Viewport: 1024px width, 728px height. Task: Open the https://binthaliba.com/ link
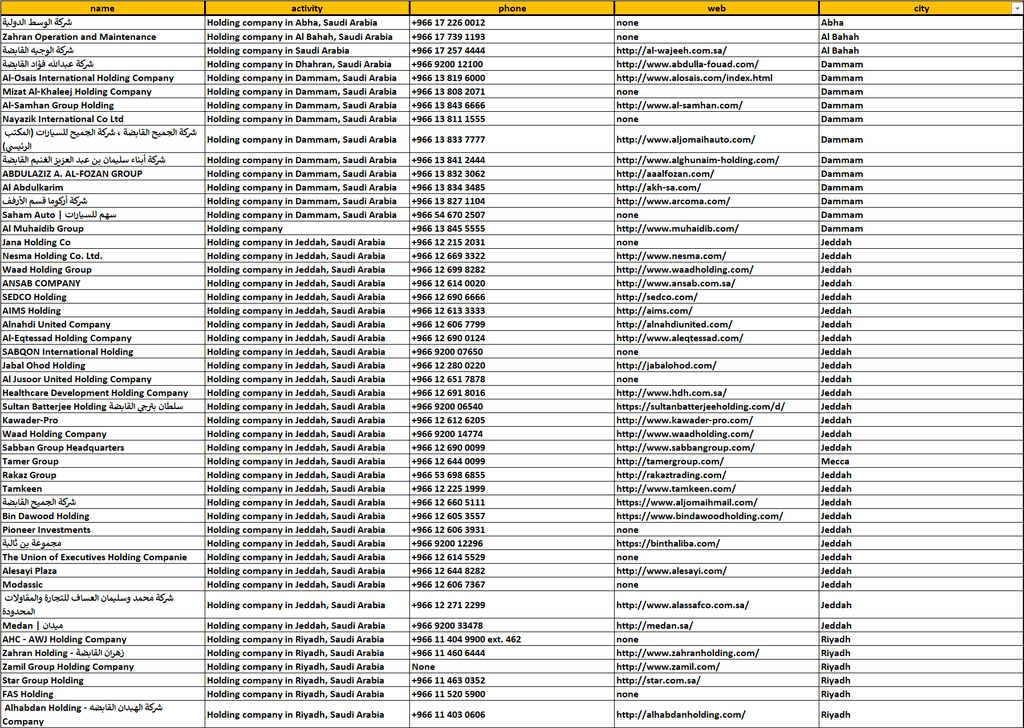(668, 544)
